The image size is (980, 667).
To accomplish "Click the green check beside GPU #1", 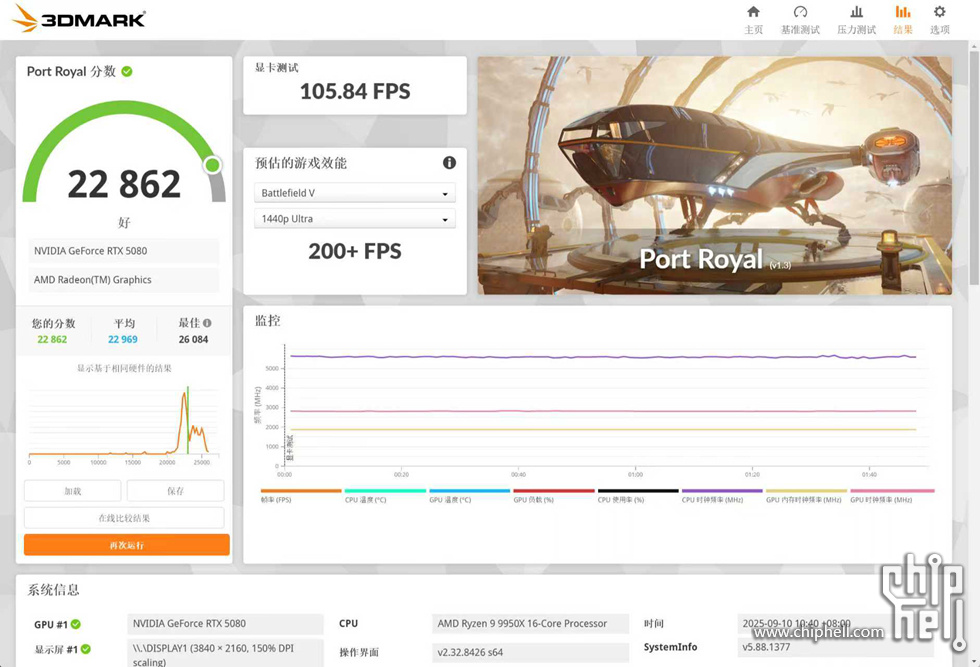I will tap(76, 624).
